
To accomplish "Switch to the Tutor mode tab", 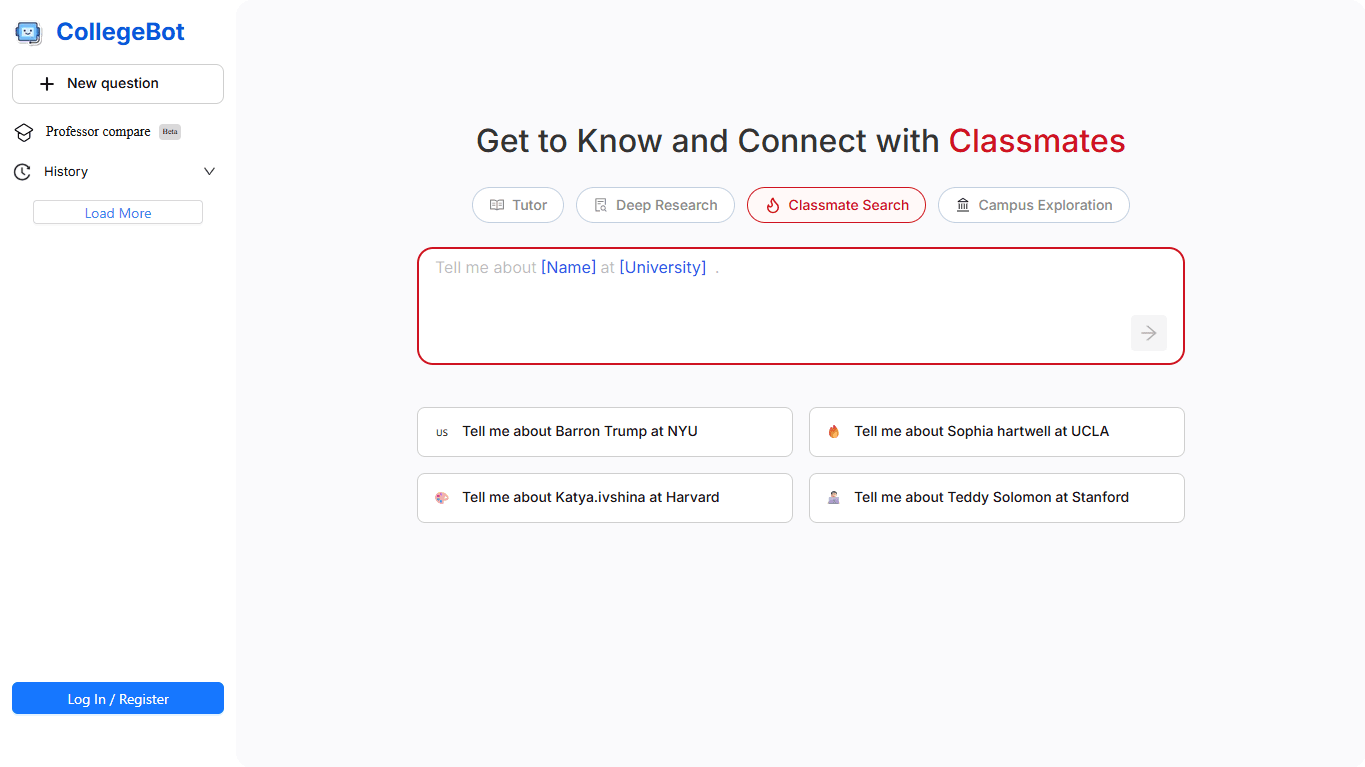I will (518, 205).
